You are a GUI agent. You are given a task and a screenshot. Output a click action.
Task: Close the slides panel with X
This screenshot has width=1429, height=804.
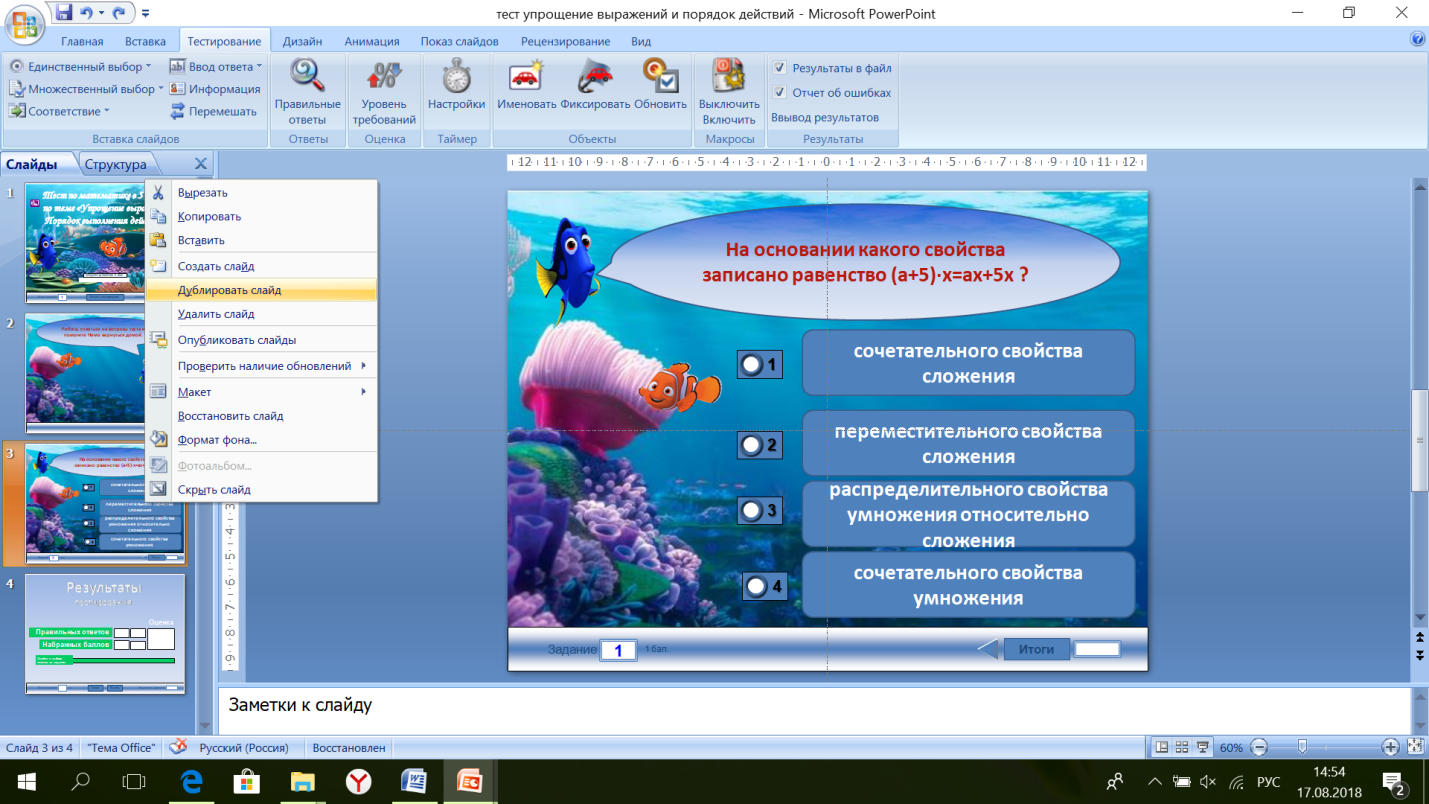click(x=200, y=164)
